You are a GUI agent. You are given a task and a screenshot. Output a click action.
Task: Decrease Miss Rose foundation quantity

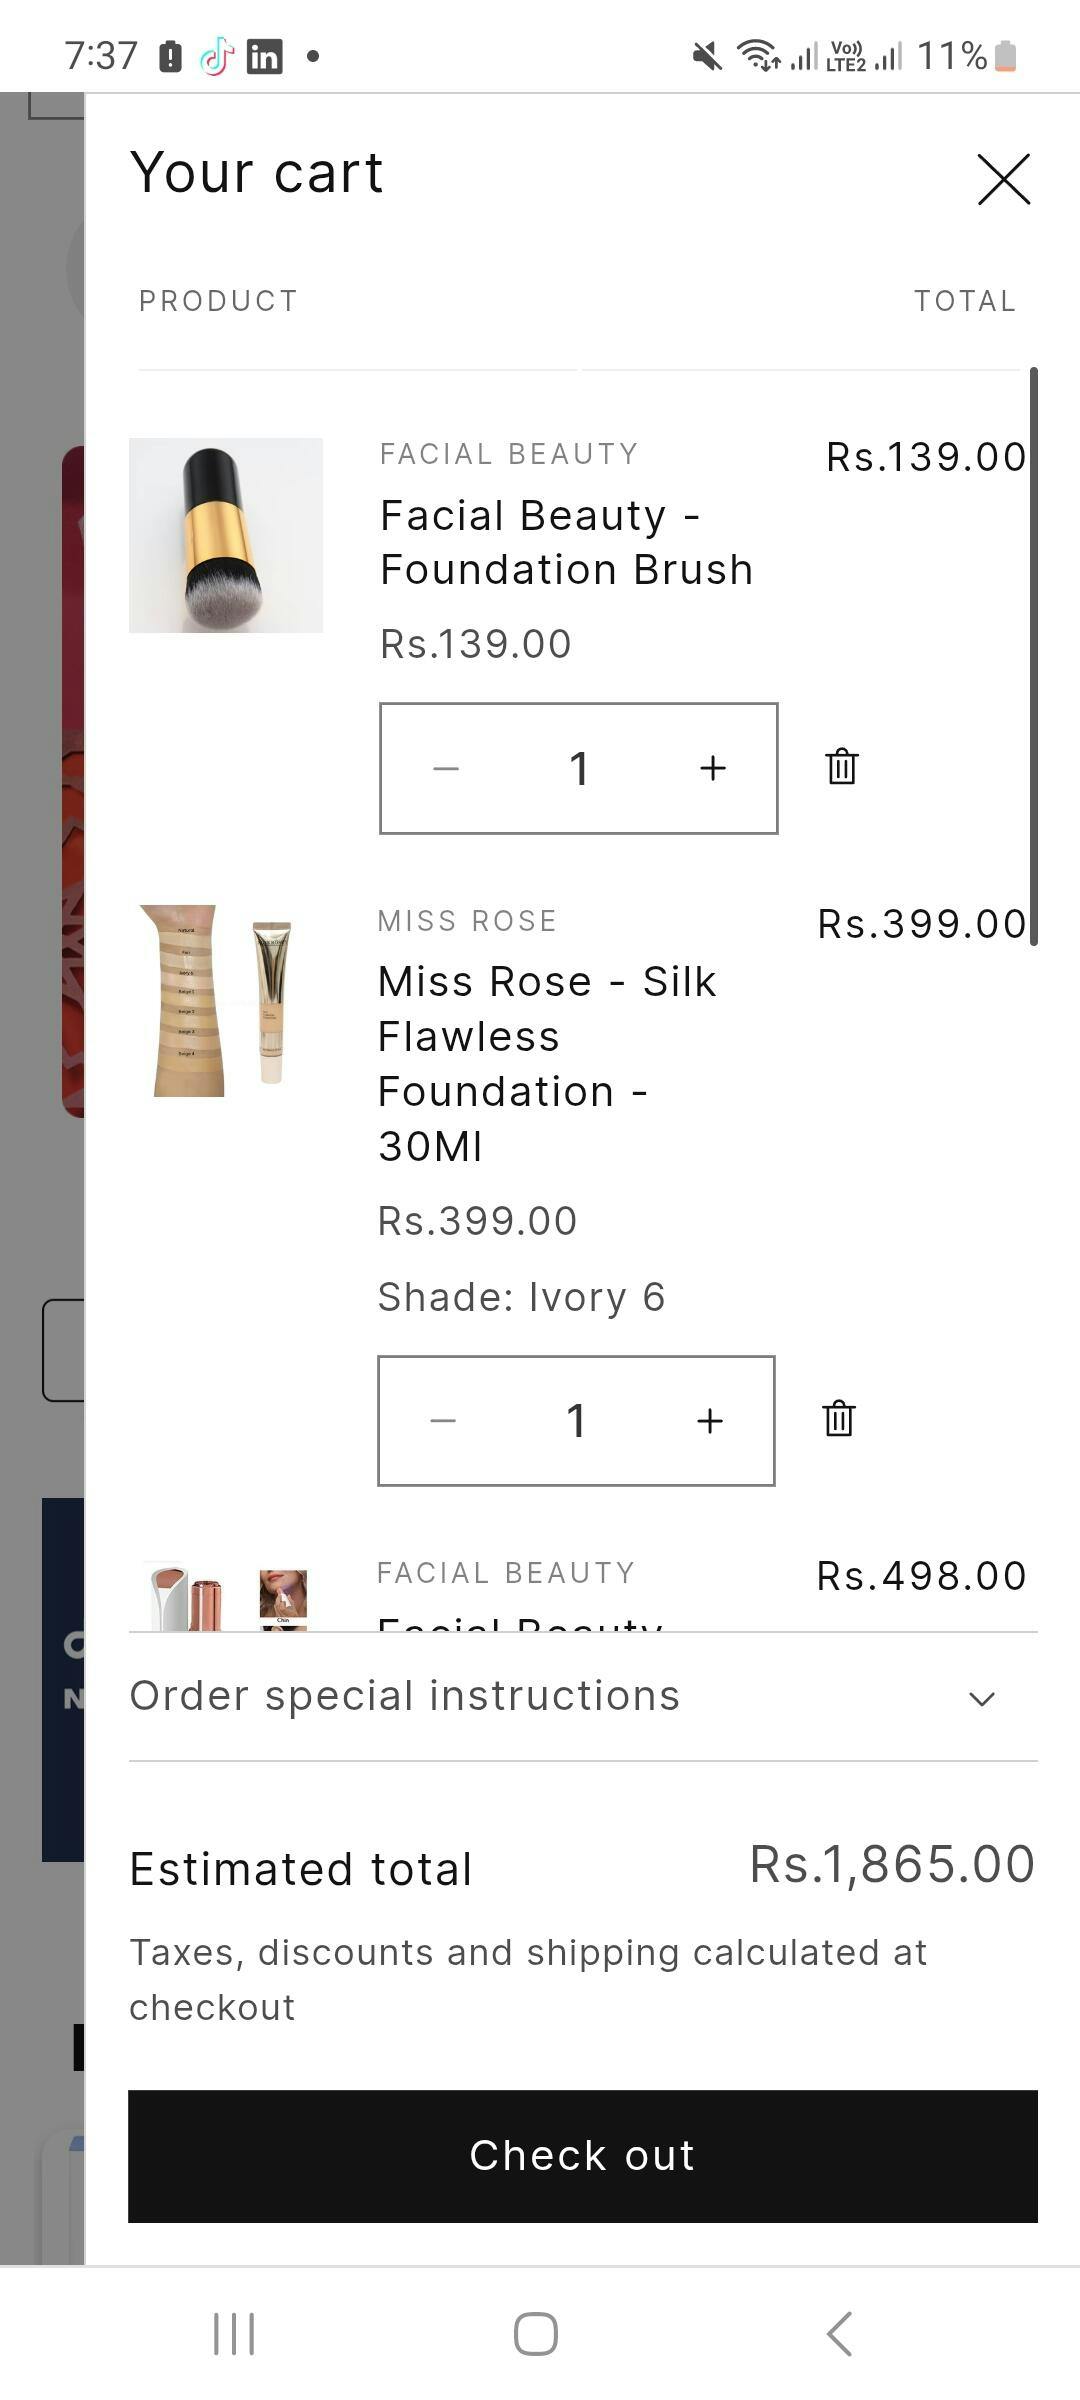(x=443, y=1420)
